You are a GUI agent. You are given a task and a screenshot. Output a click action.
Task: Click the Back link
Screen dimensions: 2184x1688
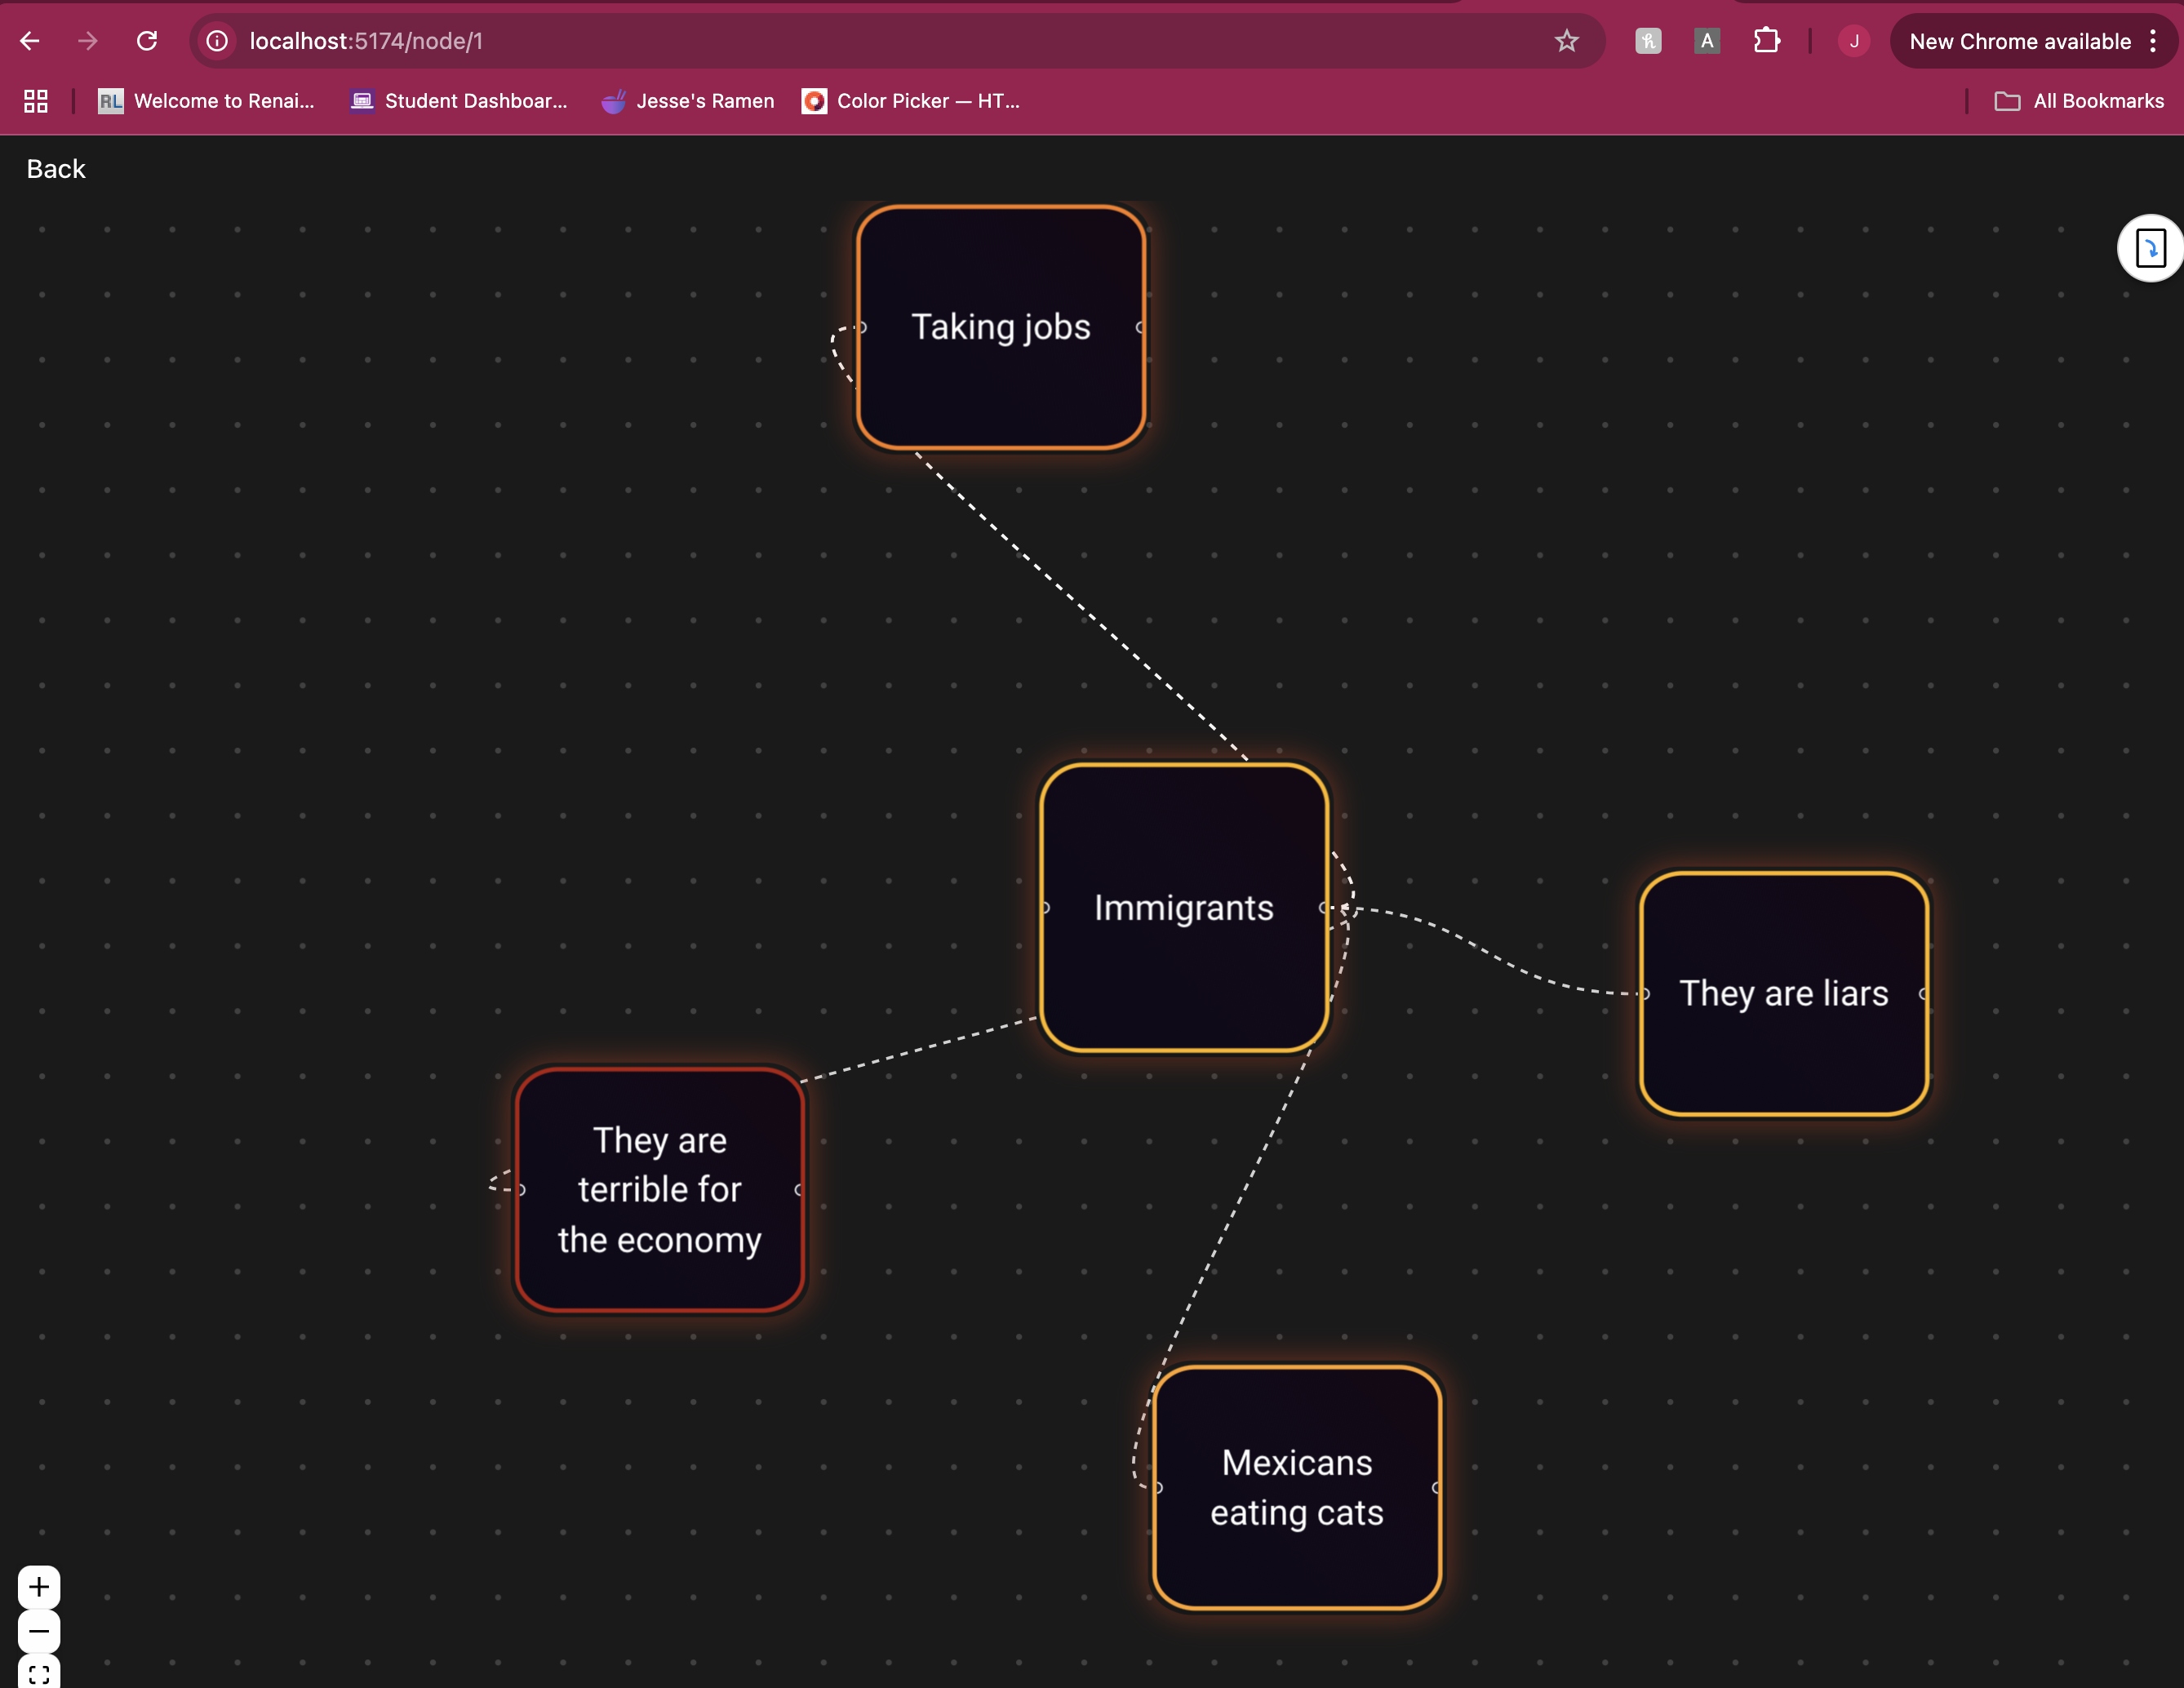click(56, 169)
